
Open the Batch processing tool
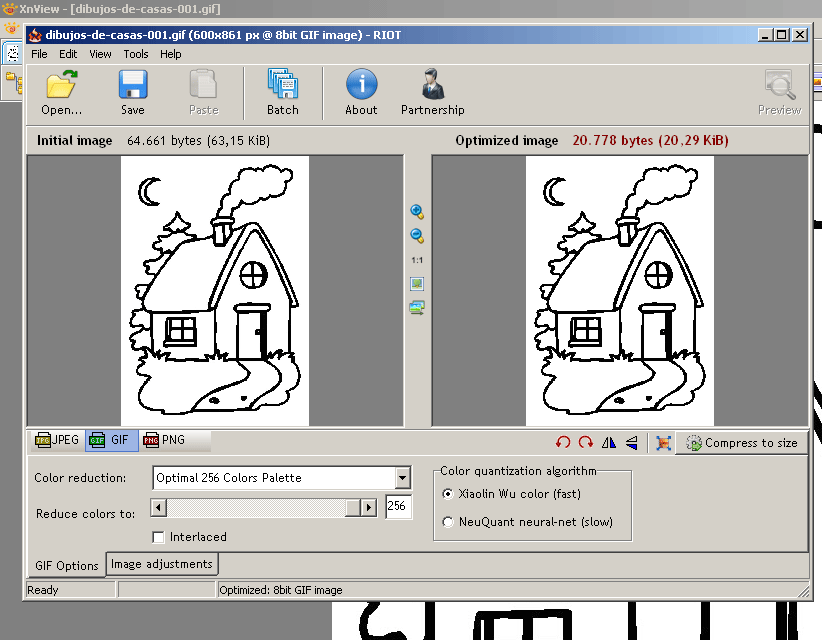(x=283, y=93)
